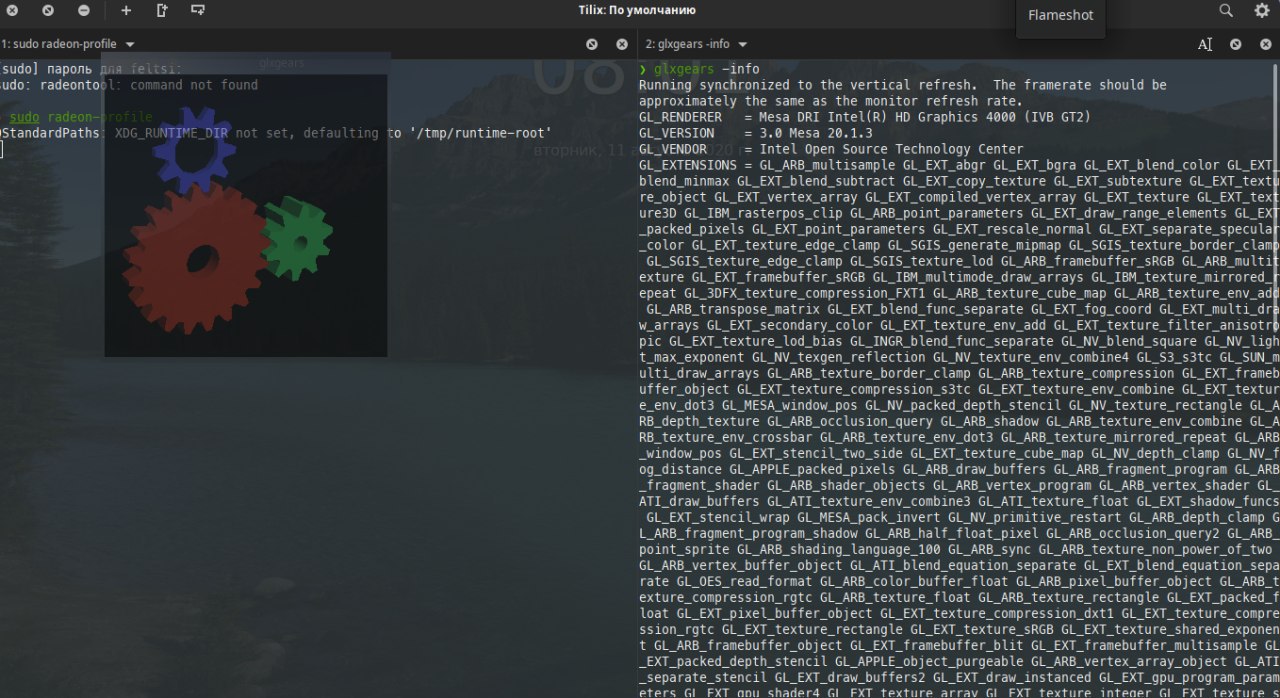Image resolution: width=1280 pixels, height=698 pixels.
Task: Close the sudo radeon-profile terminal pane
Action: click(622, 44)
